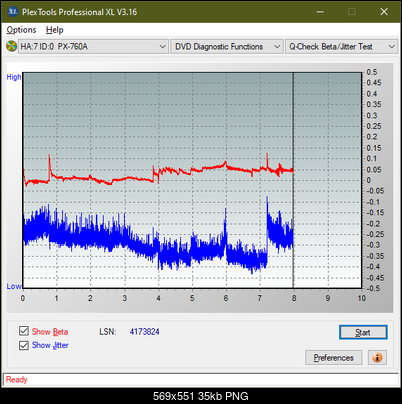Open the Options menu

pyautogui.click(x=21, y=30)
